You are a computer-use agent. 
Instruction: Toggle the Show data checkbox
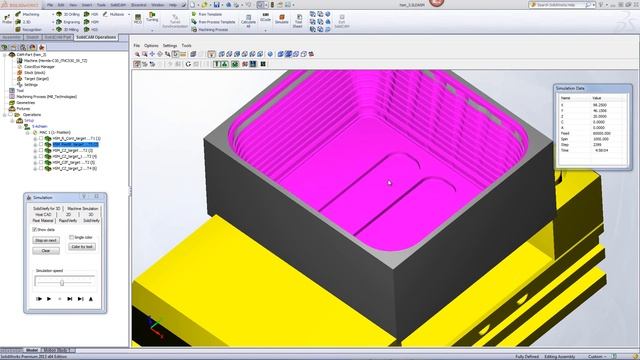point(35,230)
